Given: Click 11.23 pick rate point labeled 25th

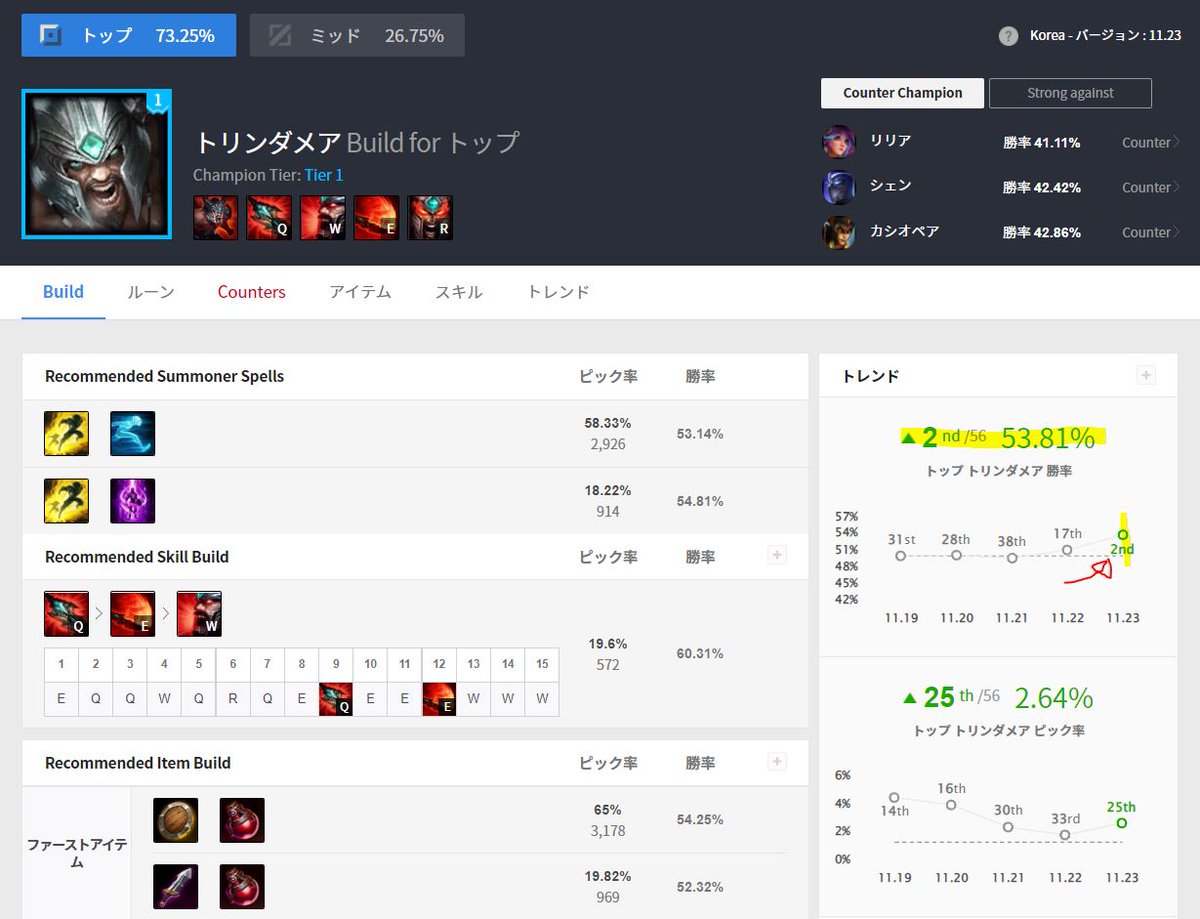Looking at the screenshot, I should 1122,823.
